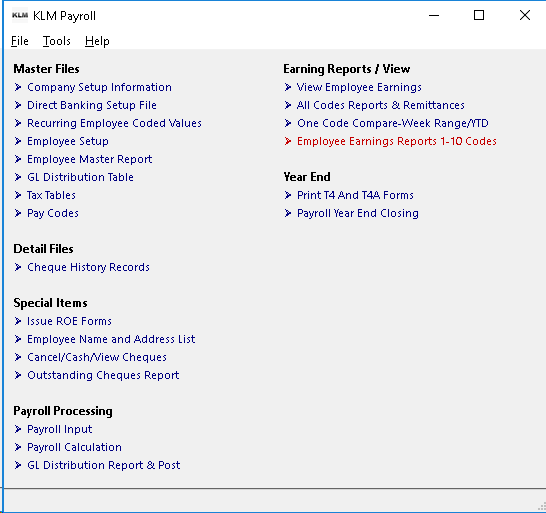Screen dimensions: 546x513
Task: Click the KLM logo icon in title bar
Action: tap(20, 16)
